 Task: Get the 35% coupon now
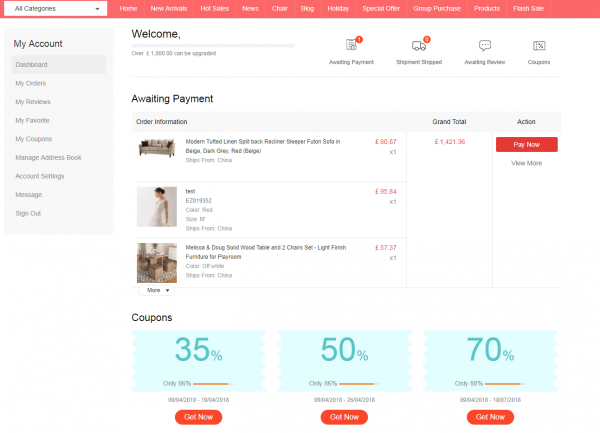click(x=198, y=416)
